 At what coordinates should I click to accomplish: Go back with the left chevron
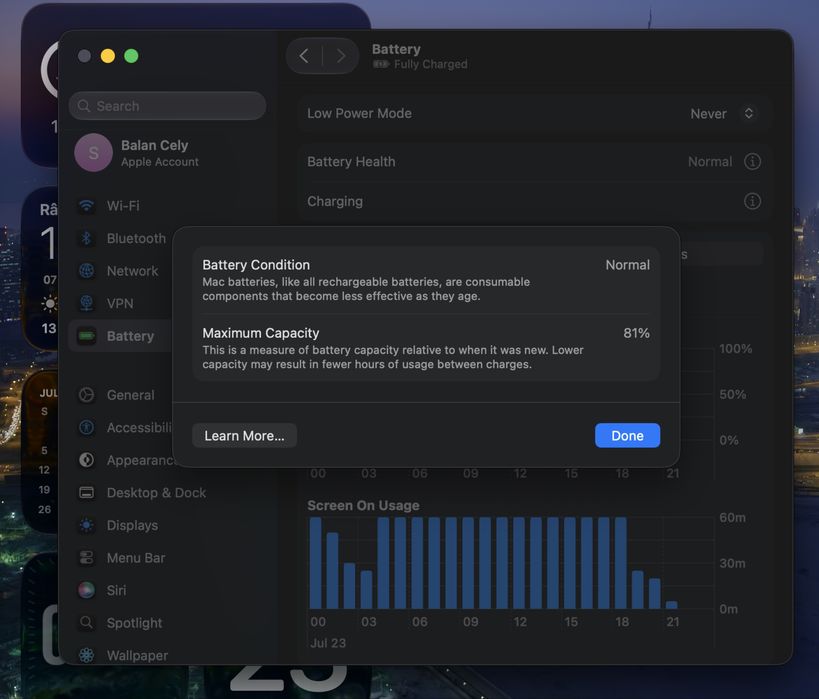coord(304,55)
